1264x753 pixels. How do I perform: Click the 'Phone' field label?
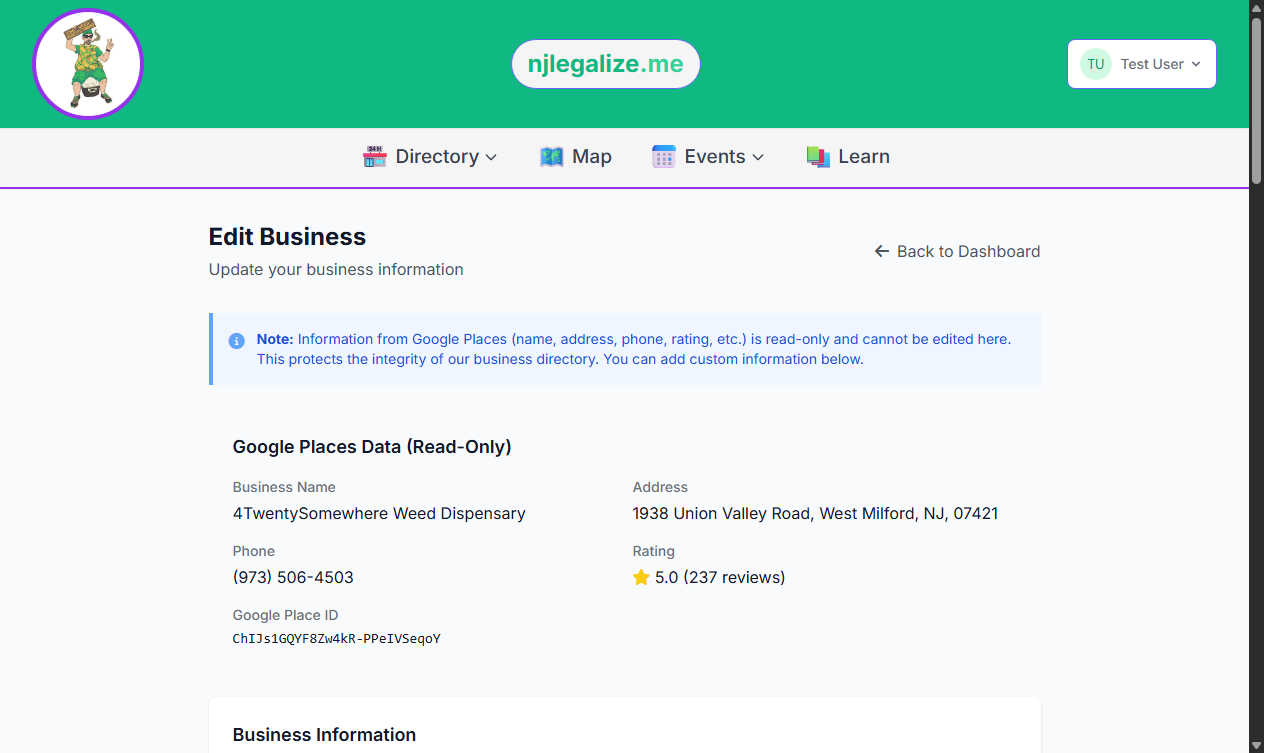click(x=254, y=551)
